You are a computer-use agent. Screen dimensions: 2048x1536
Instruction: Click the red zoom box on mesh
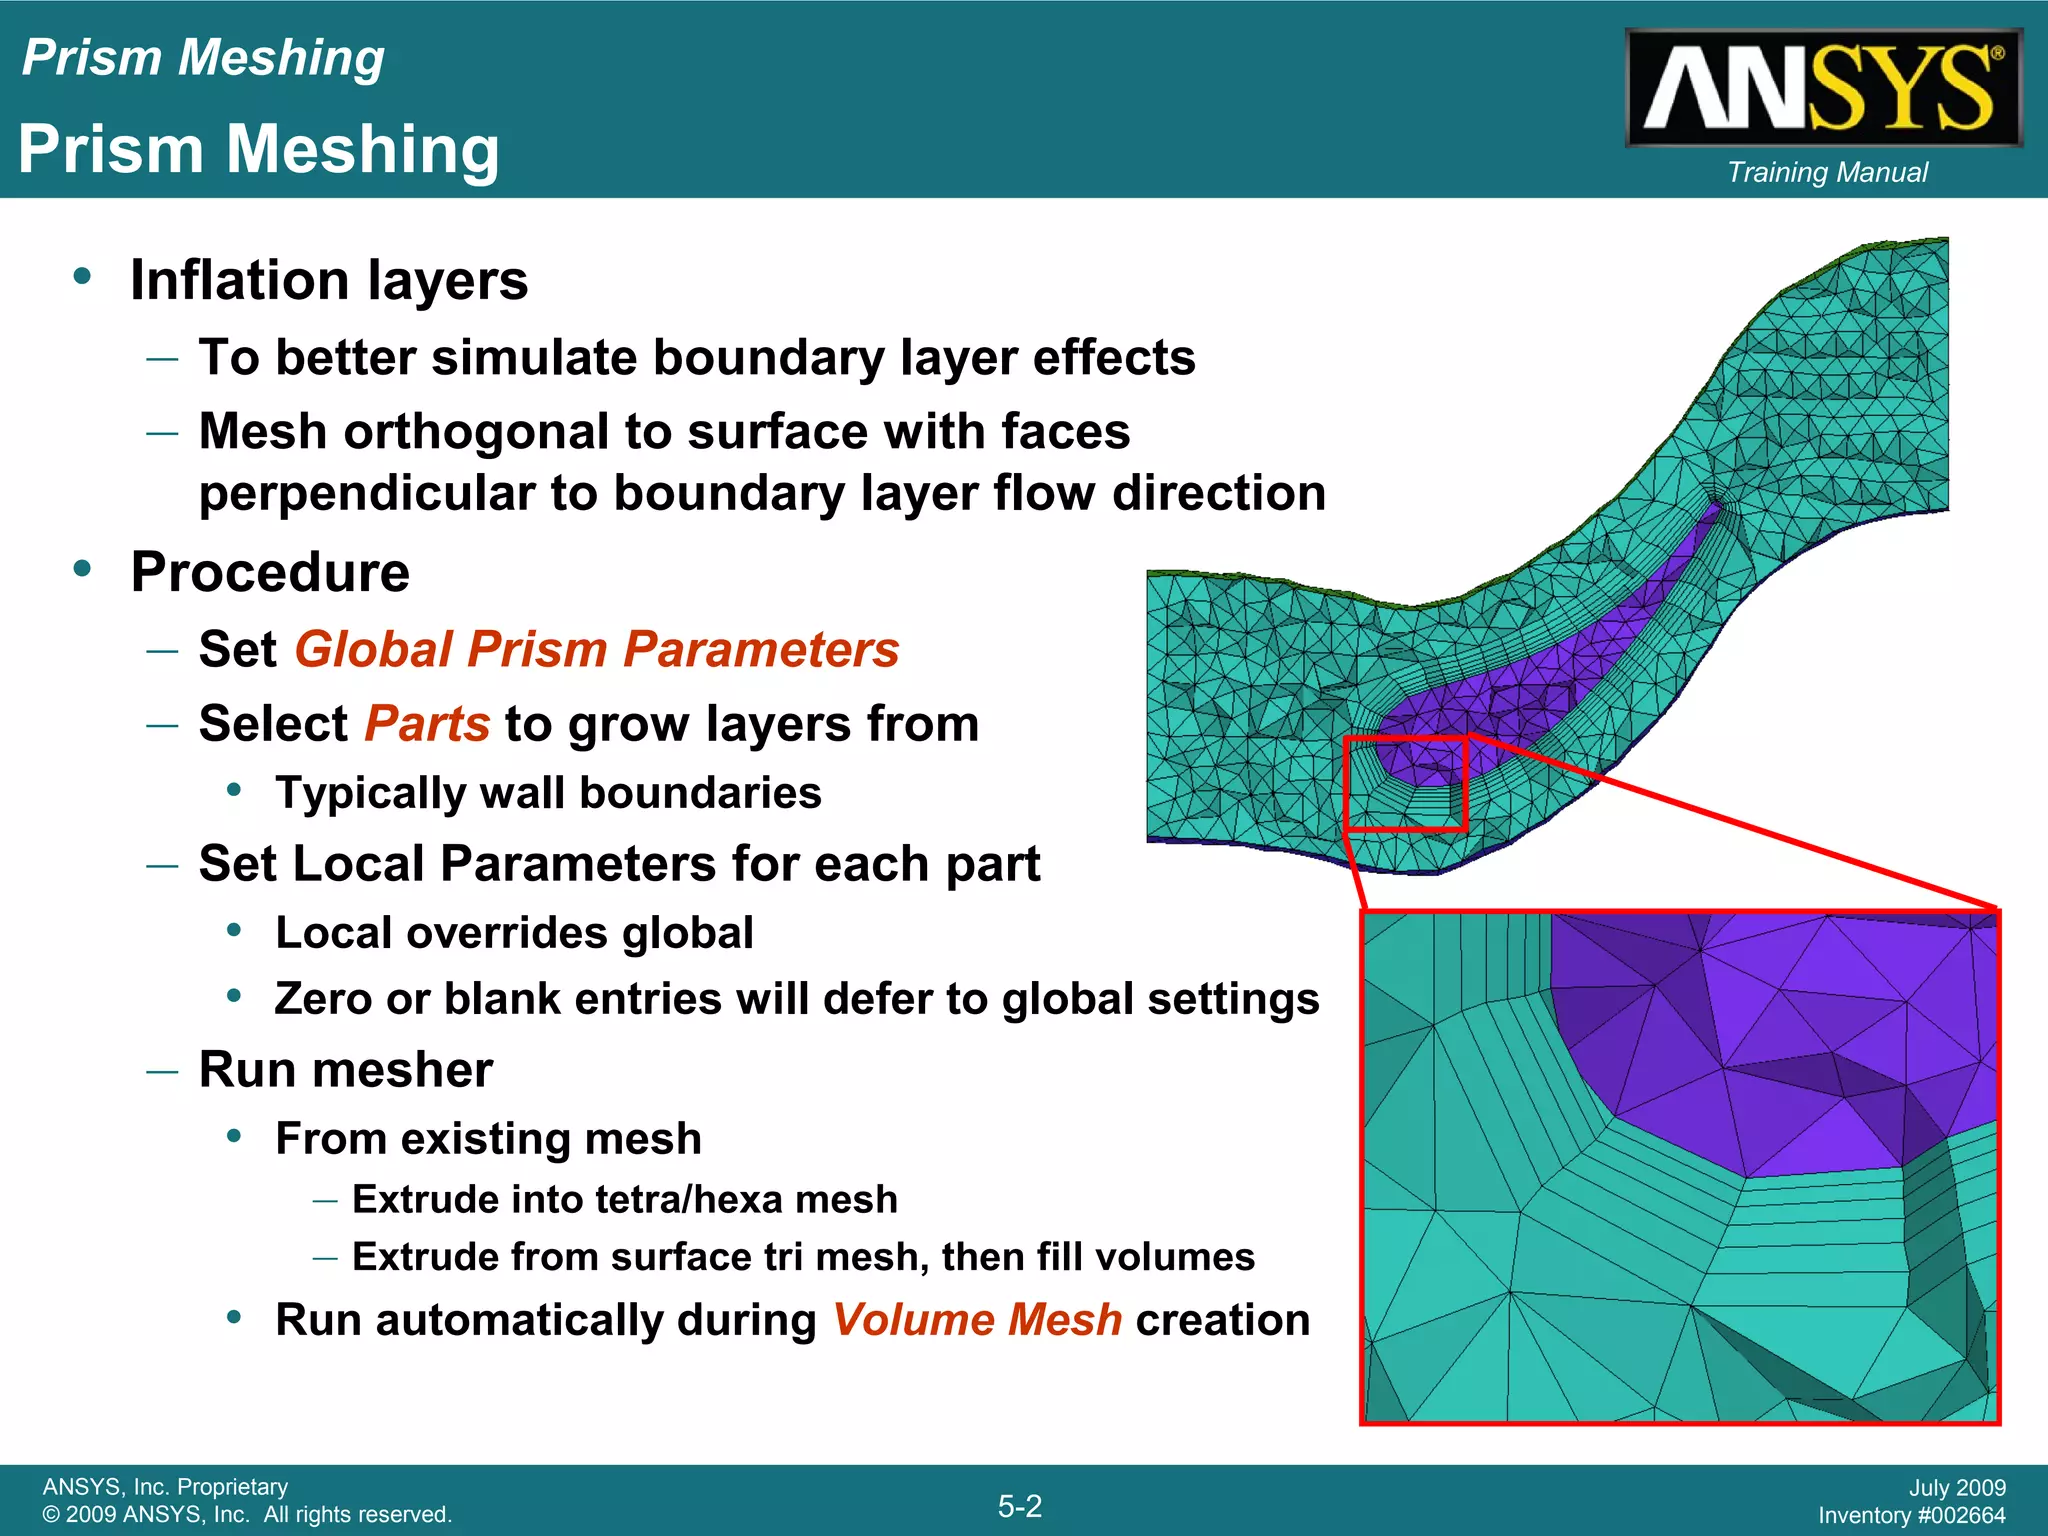1405,784
